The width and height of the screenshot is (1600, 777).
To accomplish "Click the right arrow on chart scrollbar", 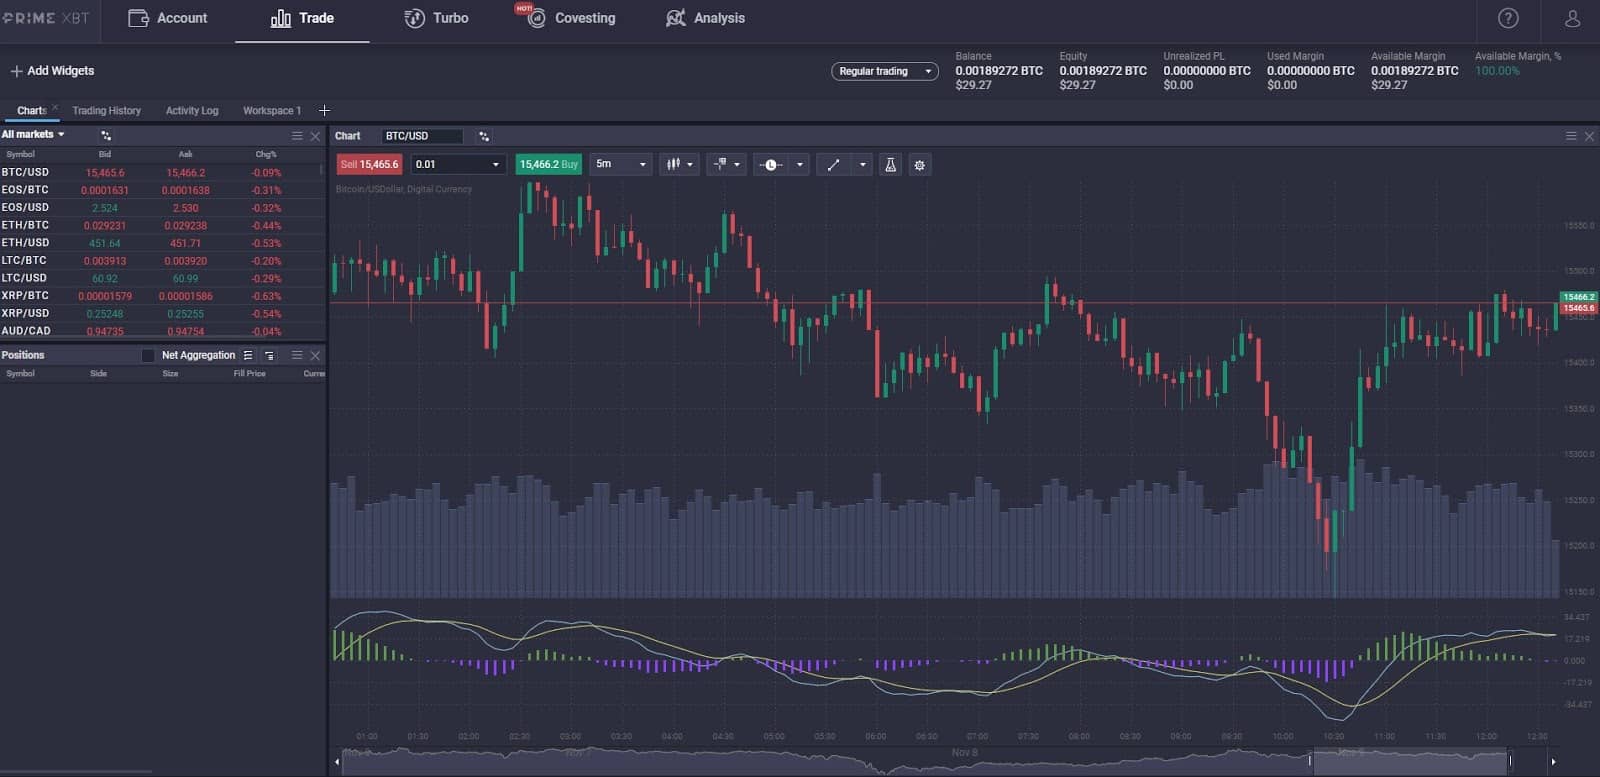I will point(1553,762).
